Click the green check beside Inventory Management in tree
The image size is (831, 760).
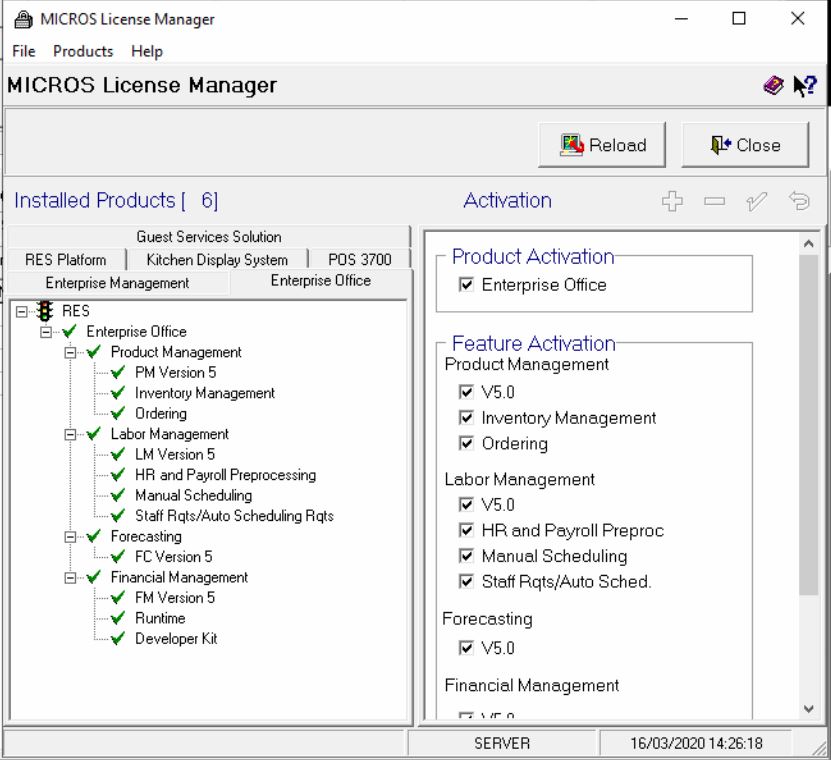coord(118,393)
